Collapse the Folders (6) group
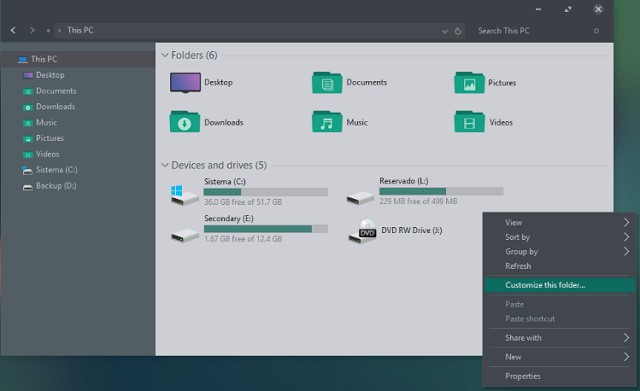The height and width of the screenshot is (391, 640). (x=165, y=55)
